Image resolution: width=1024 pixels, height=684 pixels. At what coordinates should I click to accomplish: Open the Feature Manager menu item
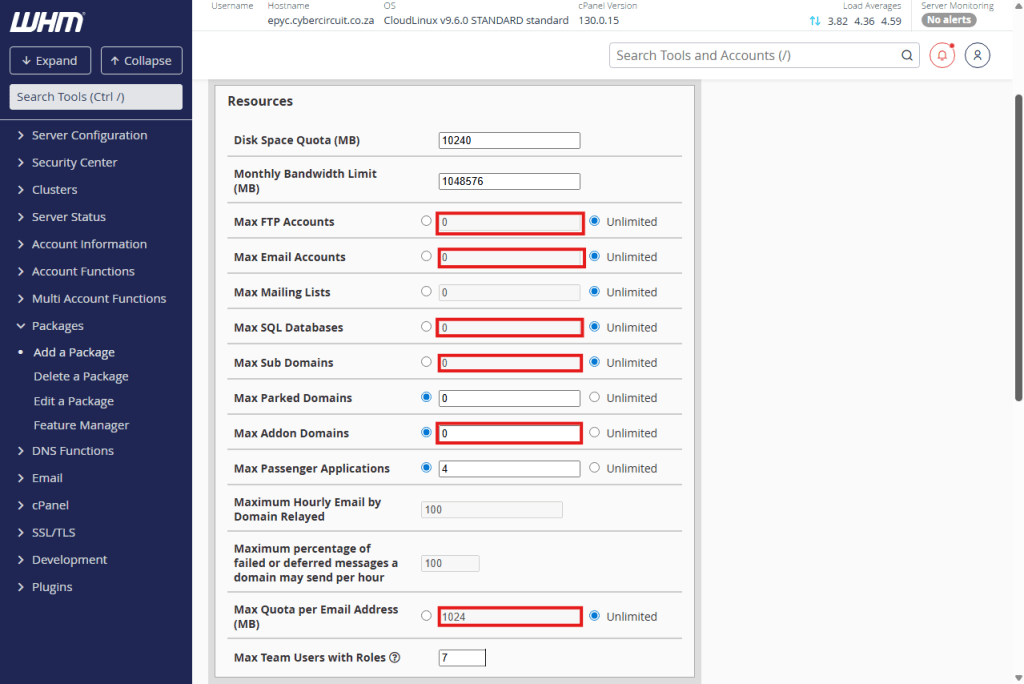(x=81, y=425)
